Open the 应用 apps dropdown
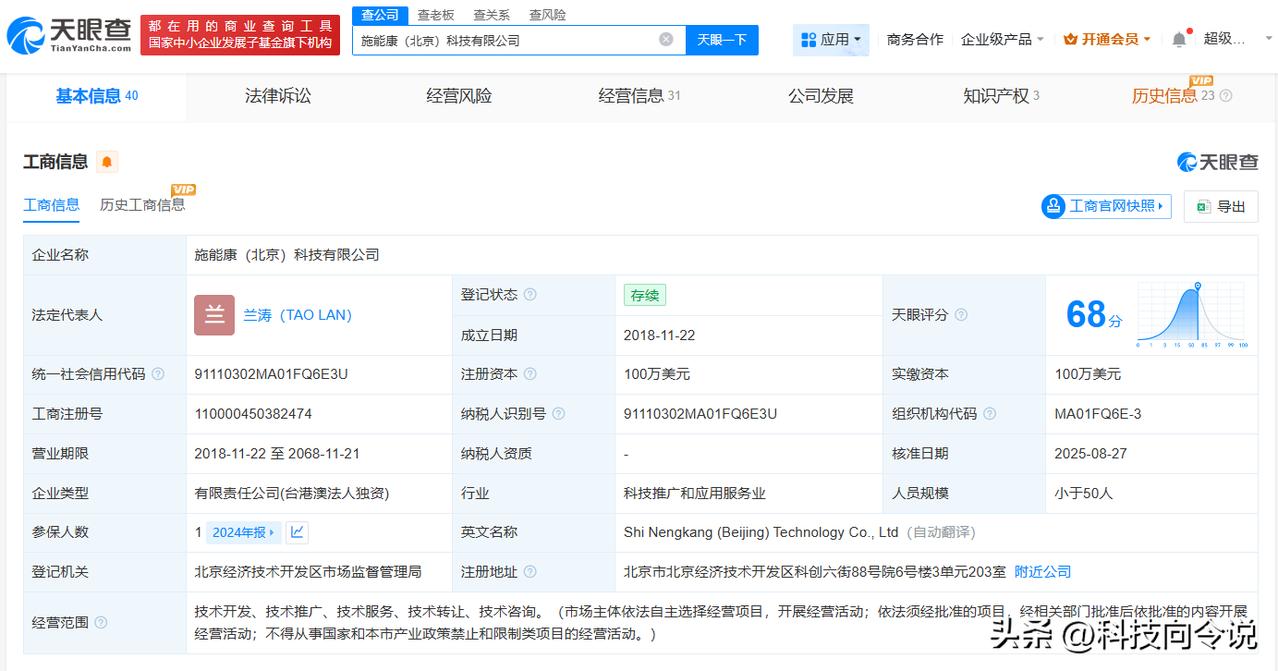 (x=831, y=40)
